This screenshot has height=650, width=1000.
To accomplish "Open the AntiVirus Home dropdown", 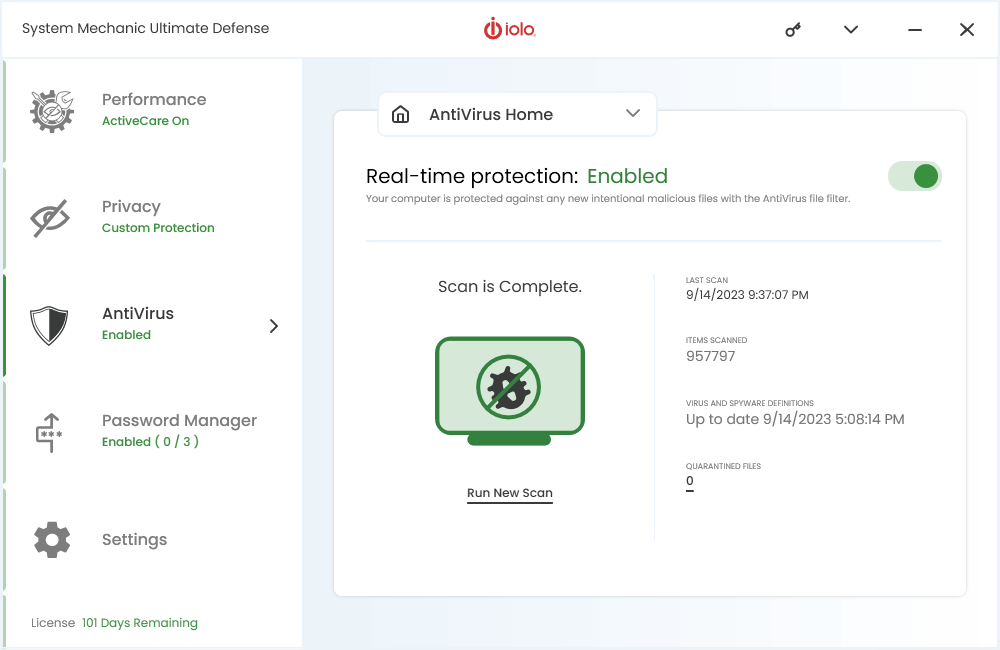I will [632, 114].
